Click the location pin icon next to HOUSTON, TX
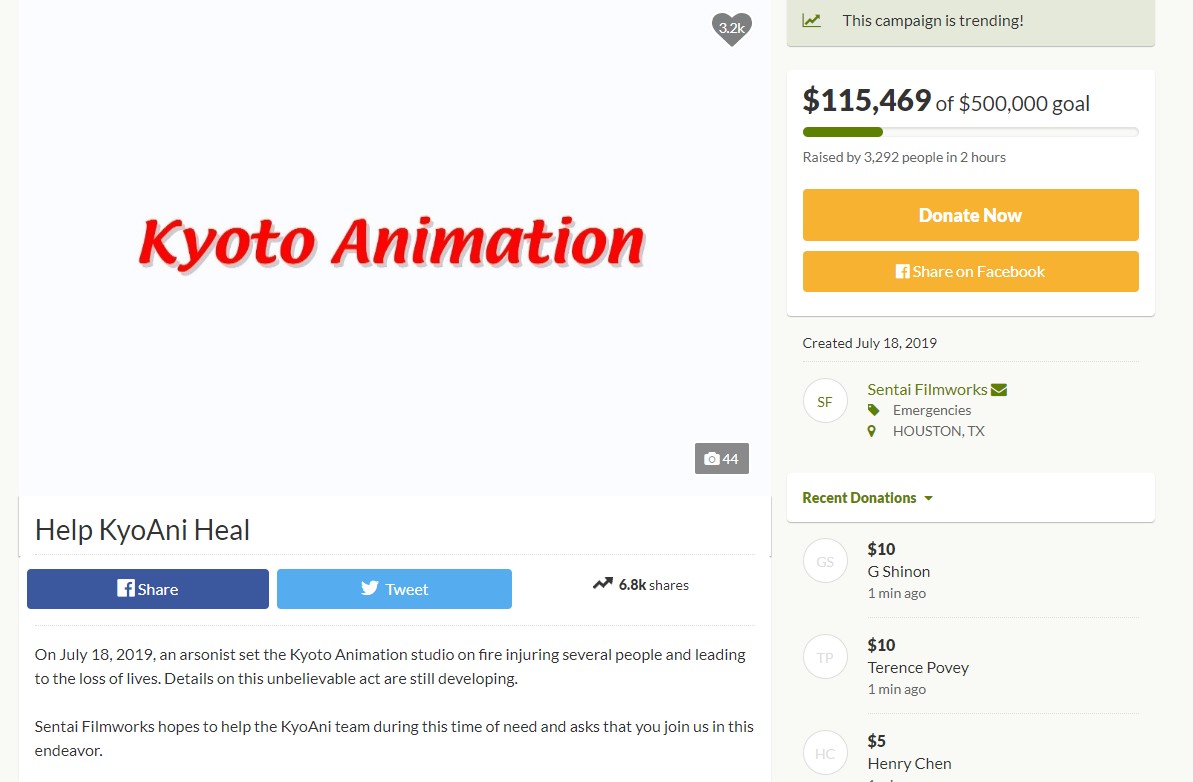This screenshot has width=1193, height=782. (x=872, y=431)
